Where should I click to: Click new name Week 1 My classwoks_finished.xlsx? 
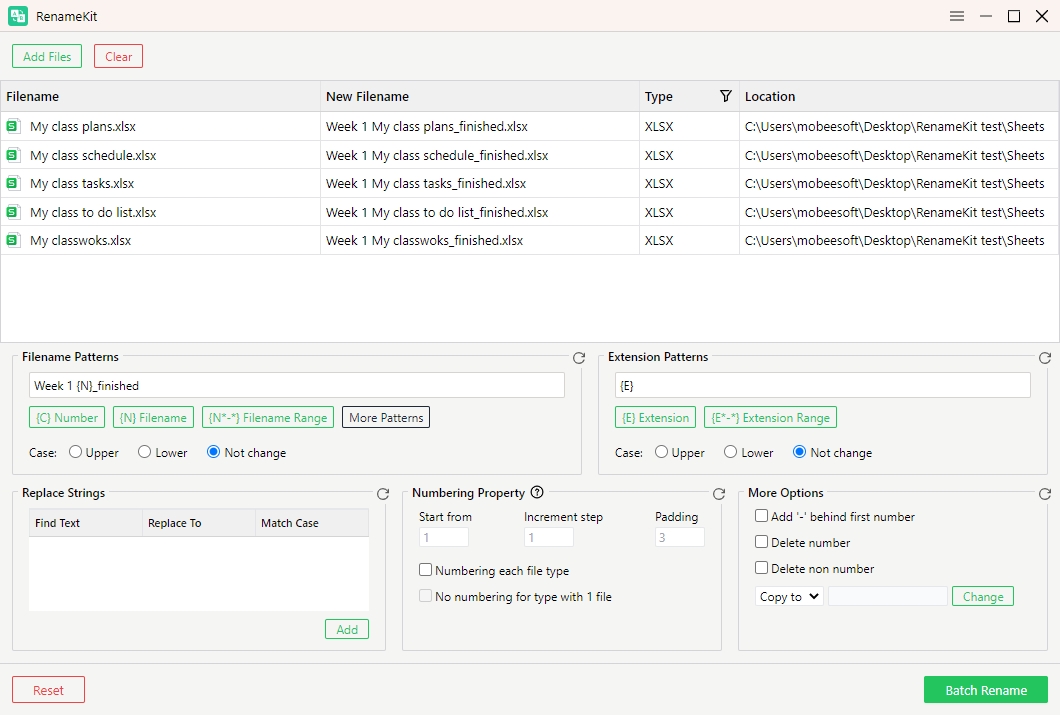[x=425, y=241]
